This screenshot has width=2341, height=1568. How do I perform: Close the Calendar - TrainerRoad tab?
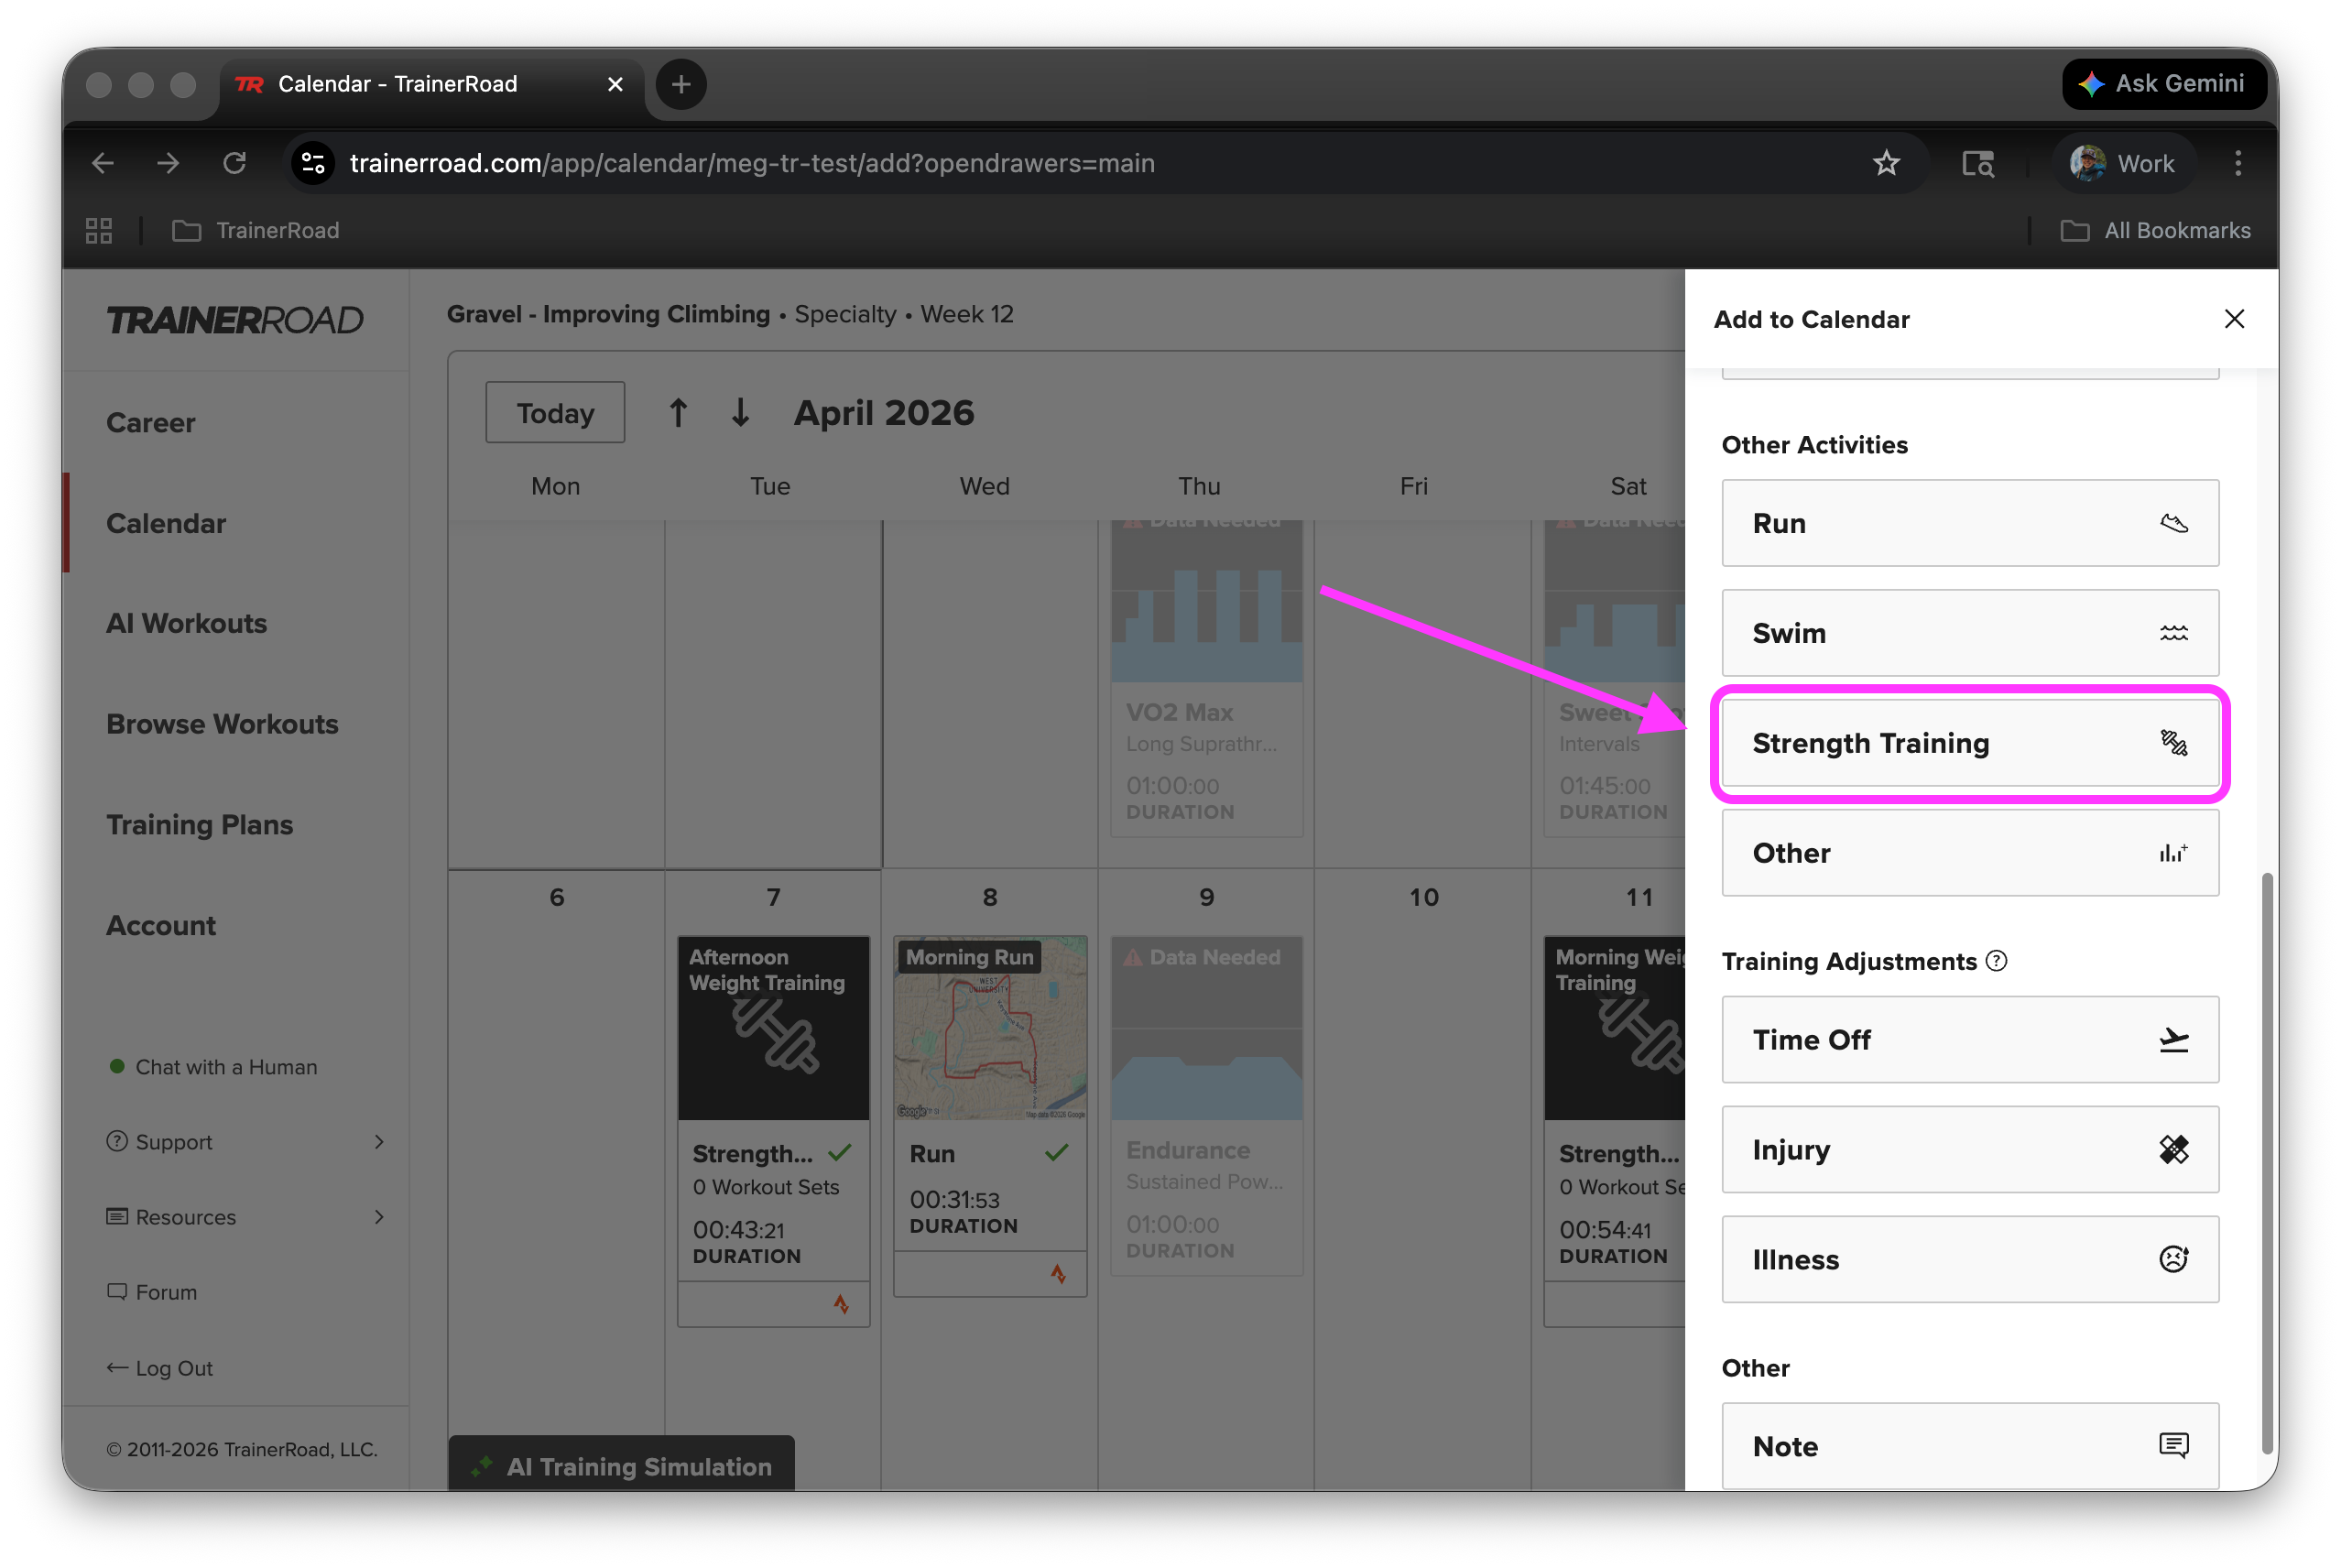pos(615,84)
